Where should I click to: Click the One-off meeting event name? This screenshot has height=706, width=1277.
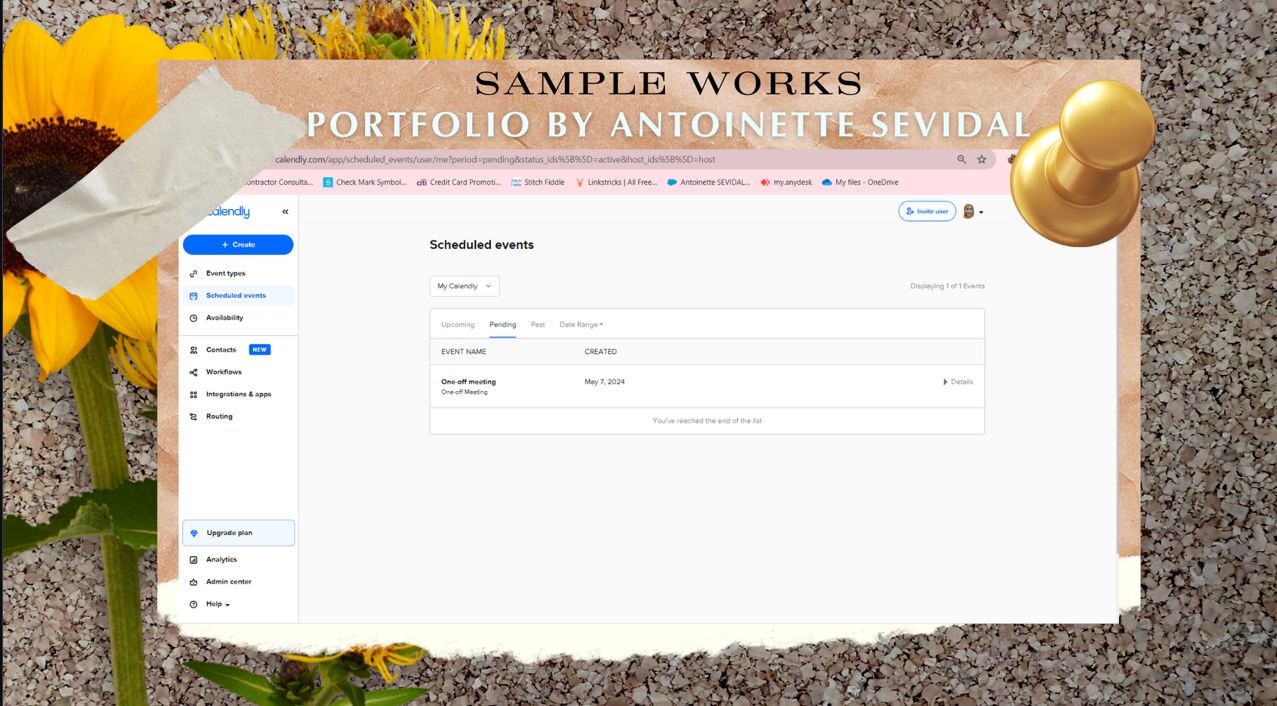468,382
